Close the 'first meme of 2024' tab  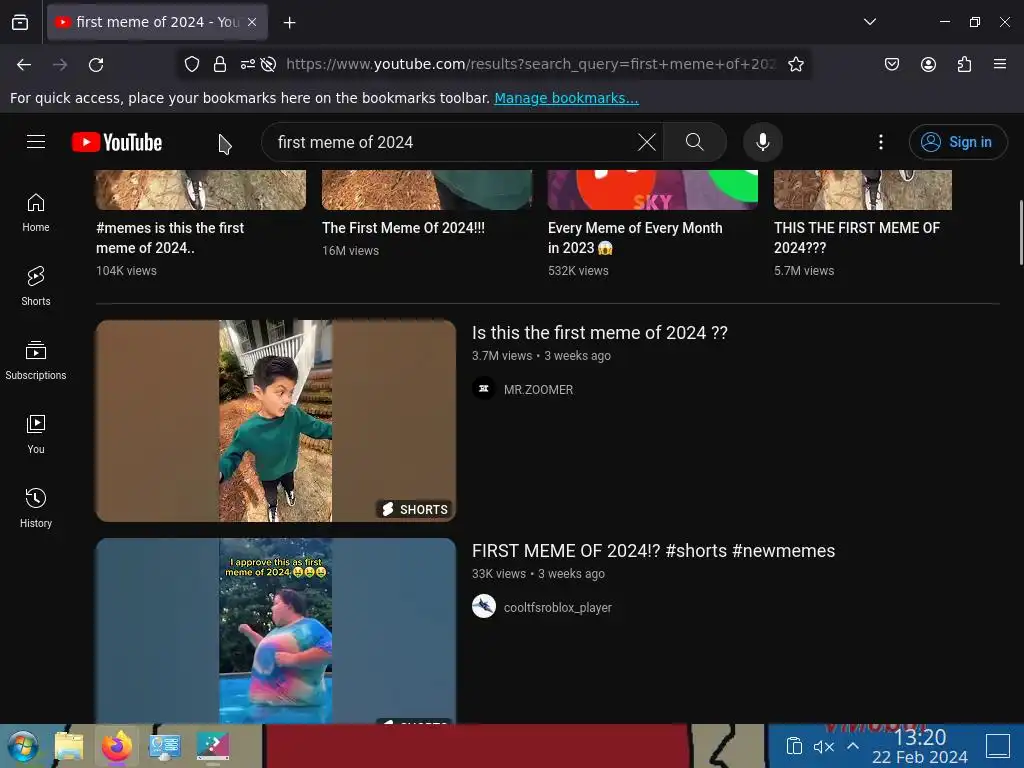(252, 22)
